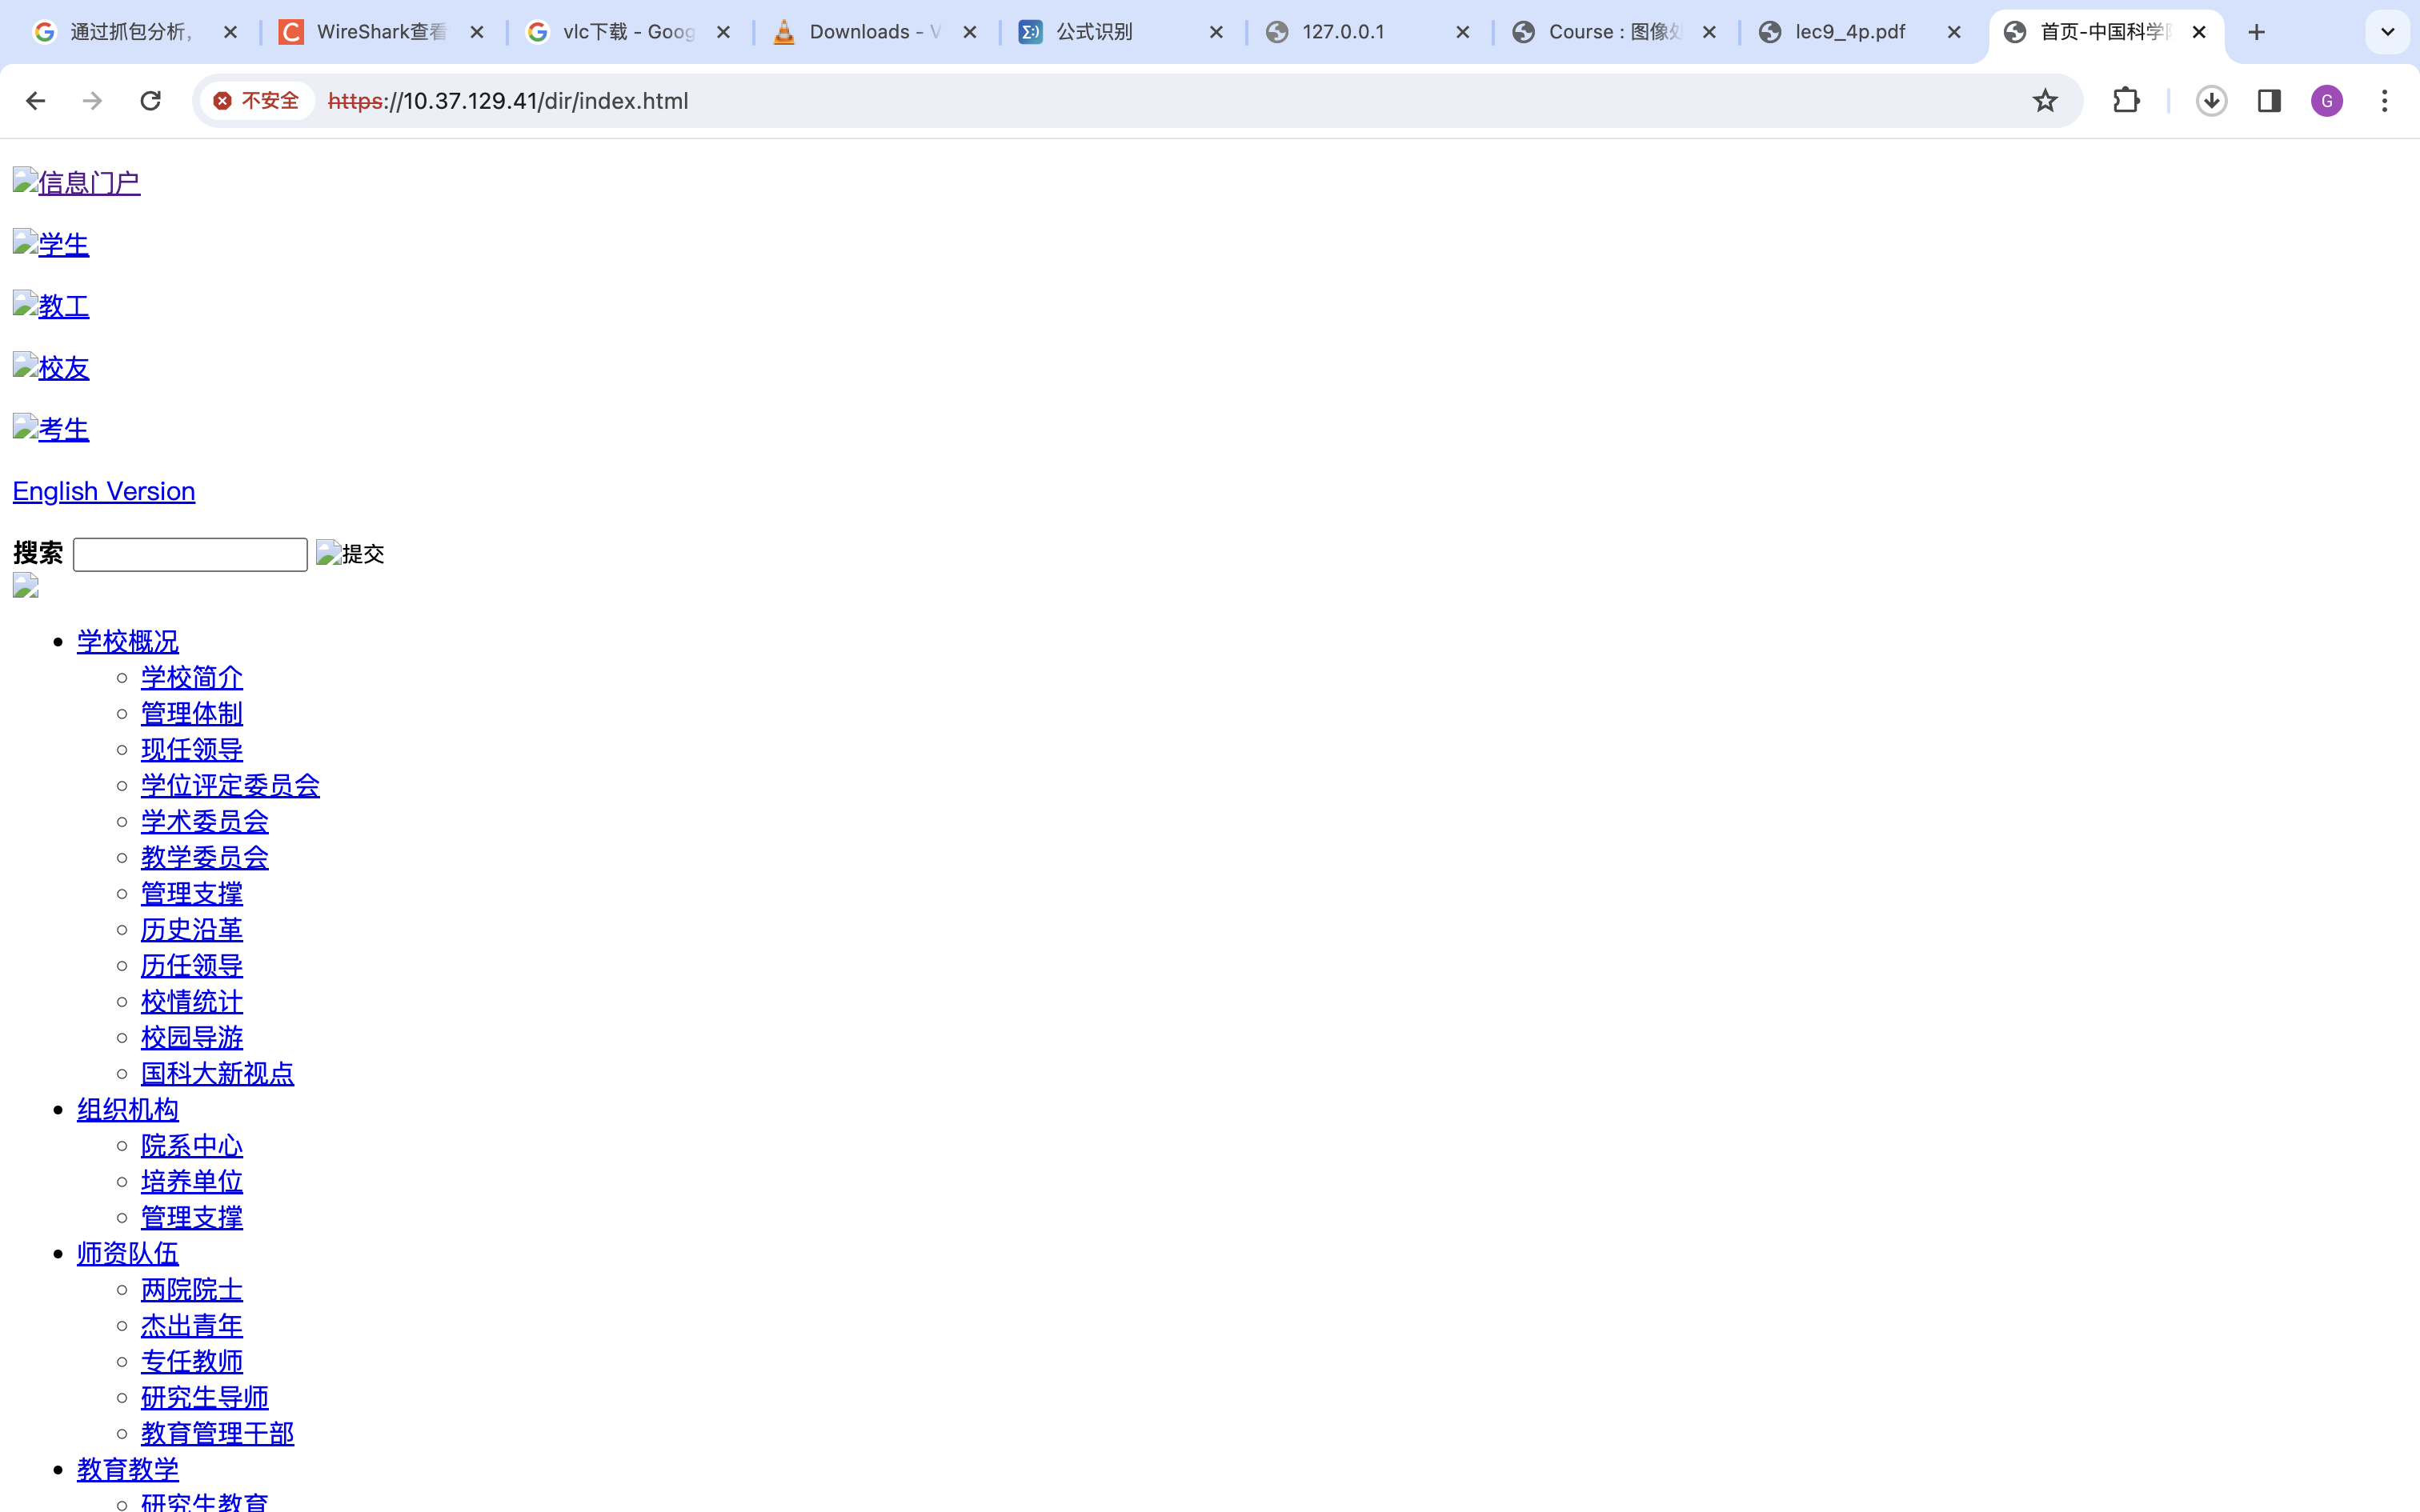Image resolution: width=2420 pixels, height=1512 pixels.
Task: Click the 提交 search submit button
Action: [351, 552]
